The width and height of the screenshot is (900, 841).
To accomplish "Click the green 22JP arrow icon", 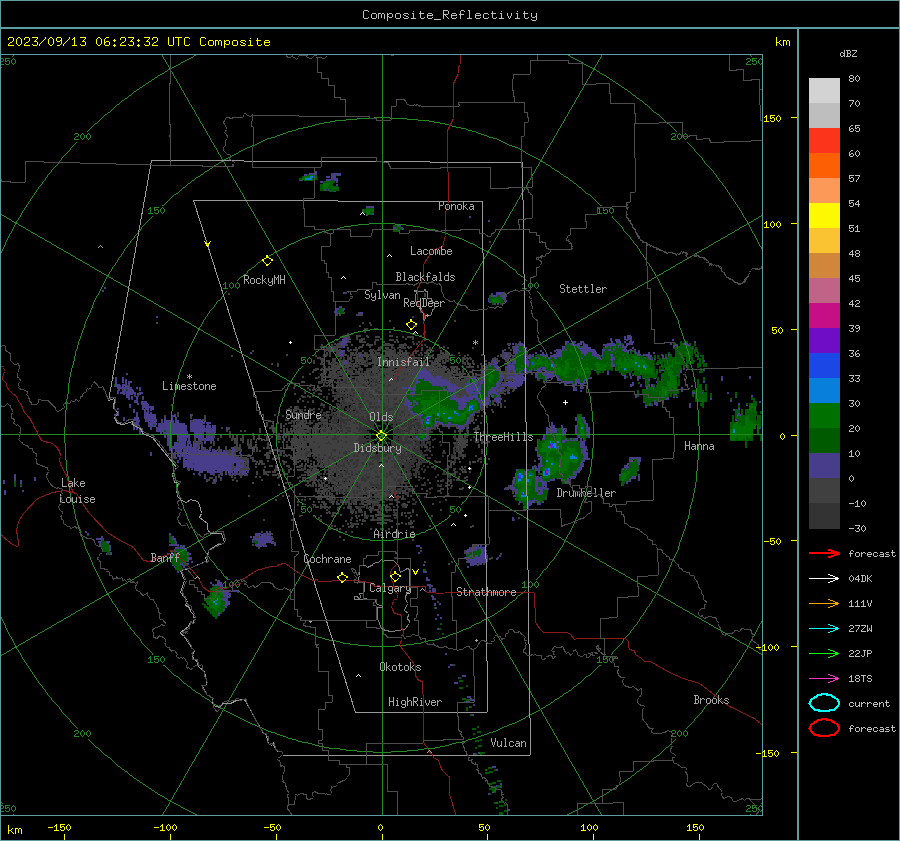I will tap(824, 653).
